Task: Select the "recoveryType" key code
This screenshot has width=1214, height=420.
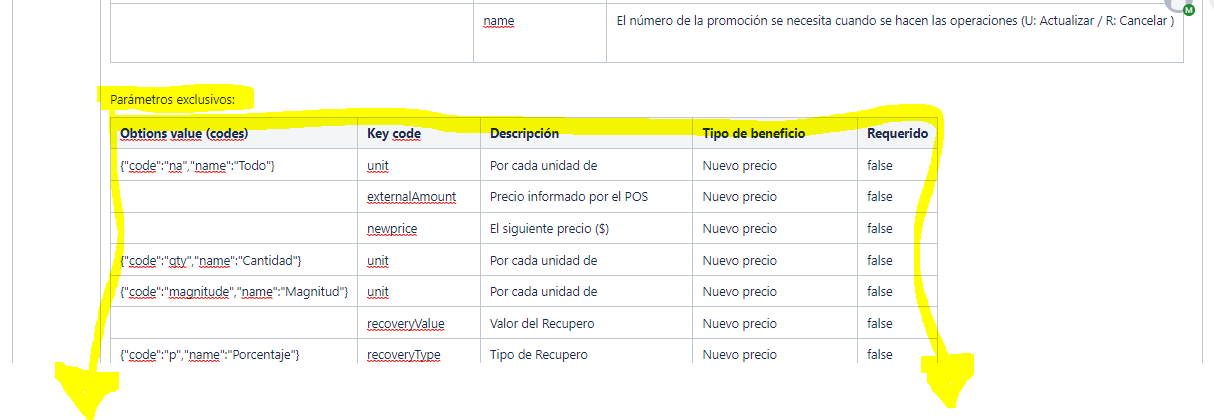Action: pos(403,355)
